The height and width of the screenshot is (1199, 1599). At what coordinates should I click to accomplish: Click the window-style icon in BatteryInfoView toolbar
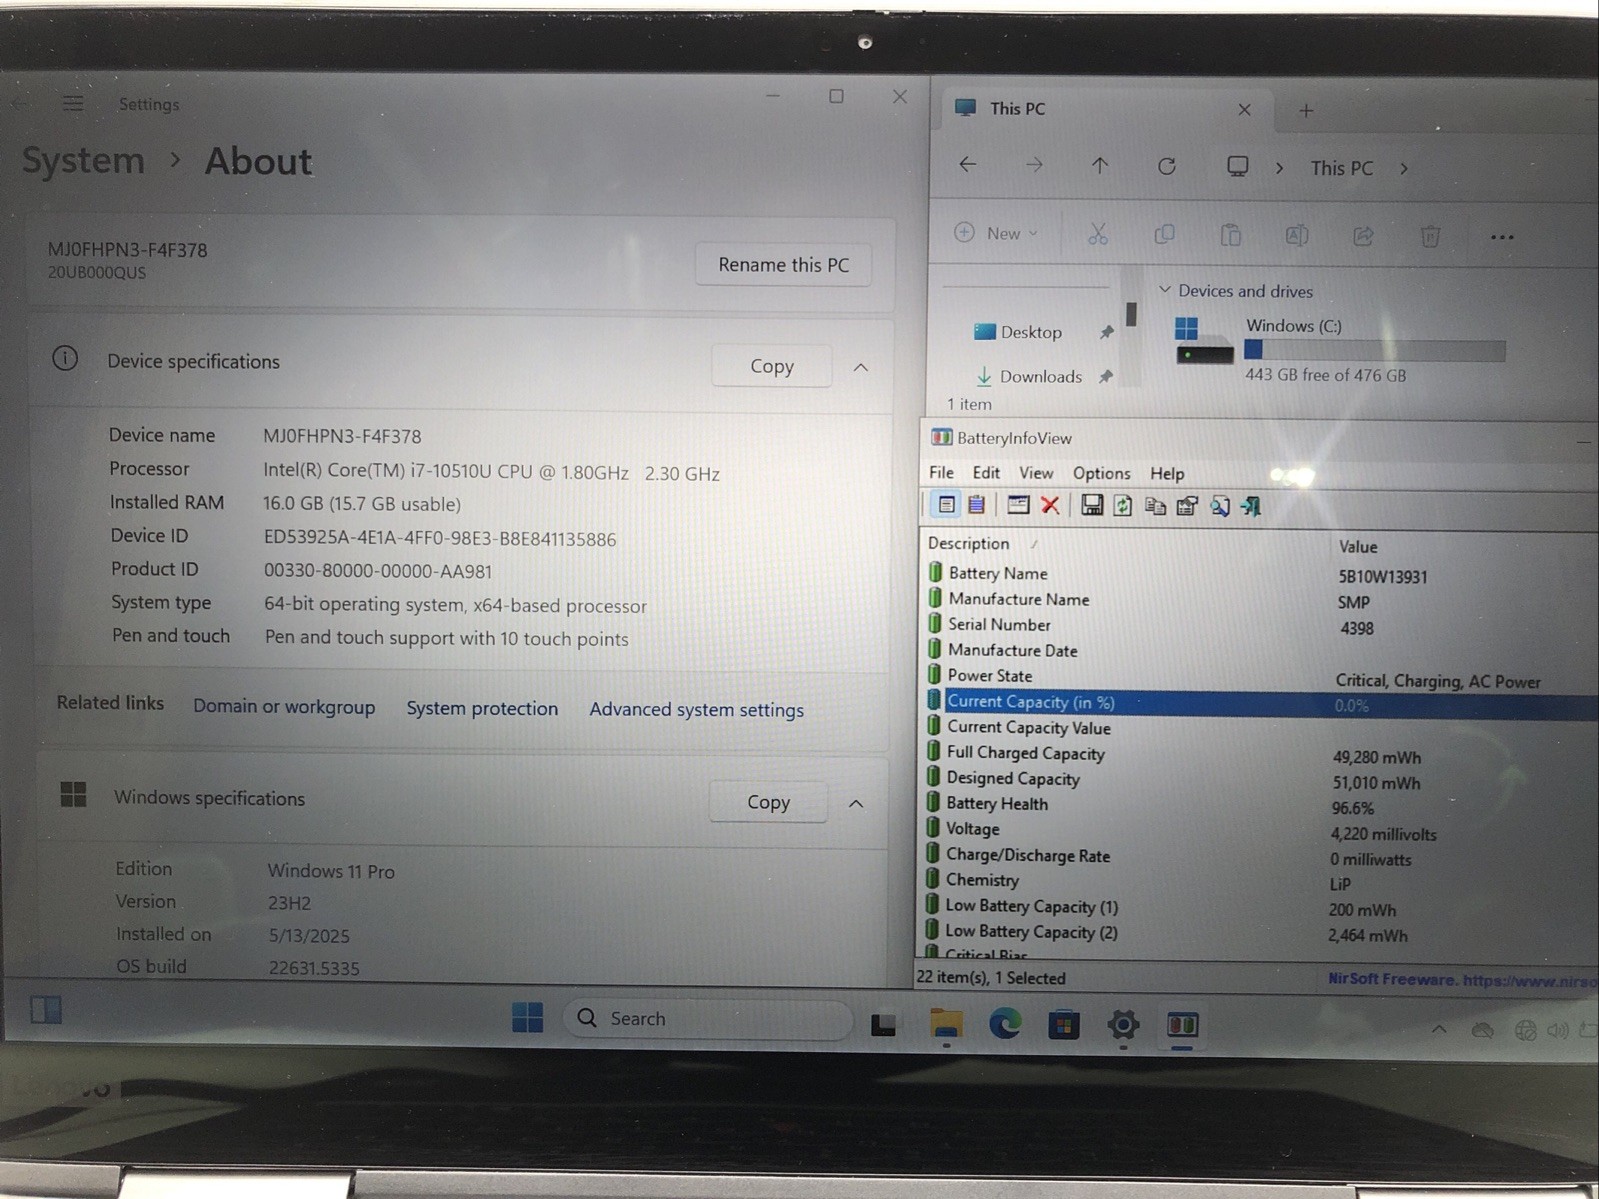pos(1018,505)
